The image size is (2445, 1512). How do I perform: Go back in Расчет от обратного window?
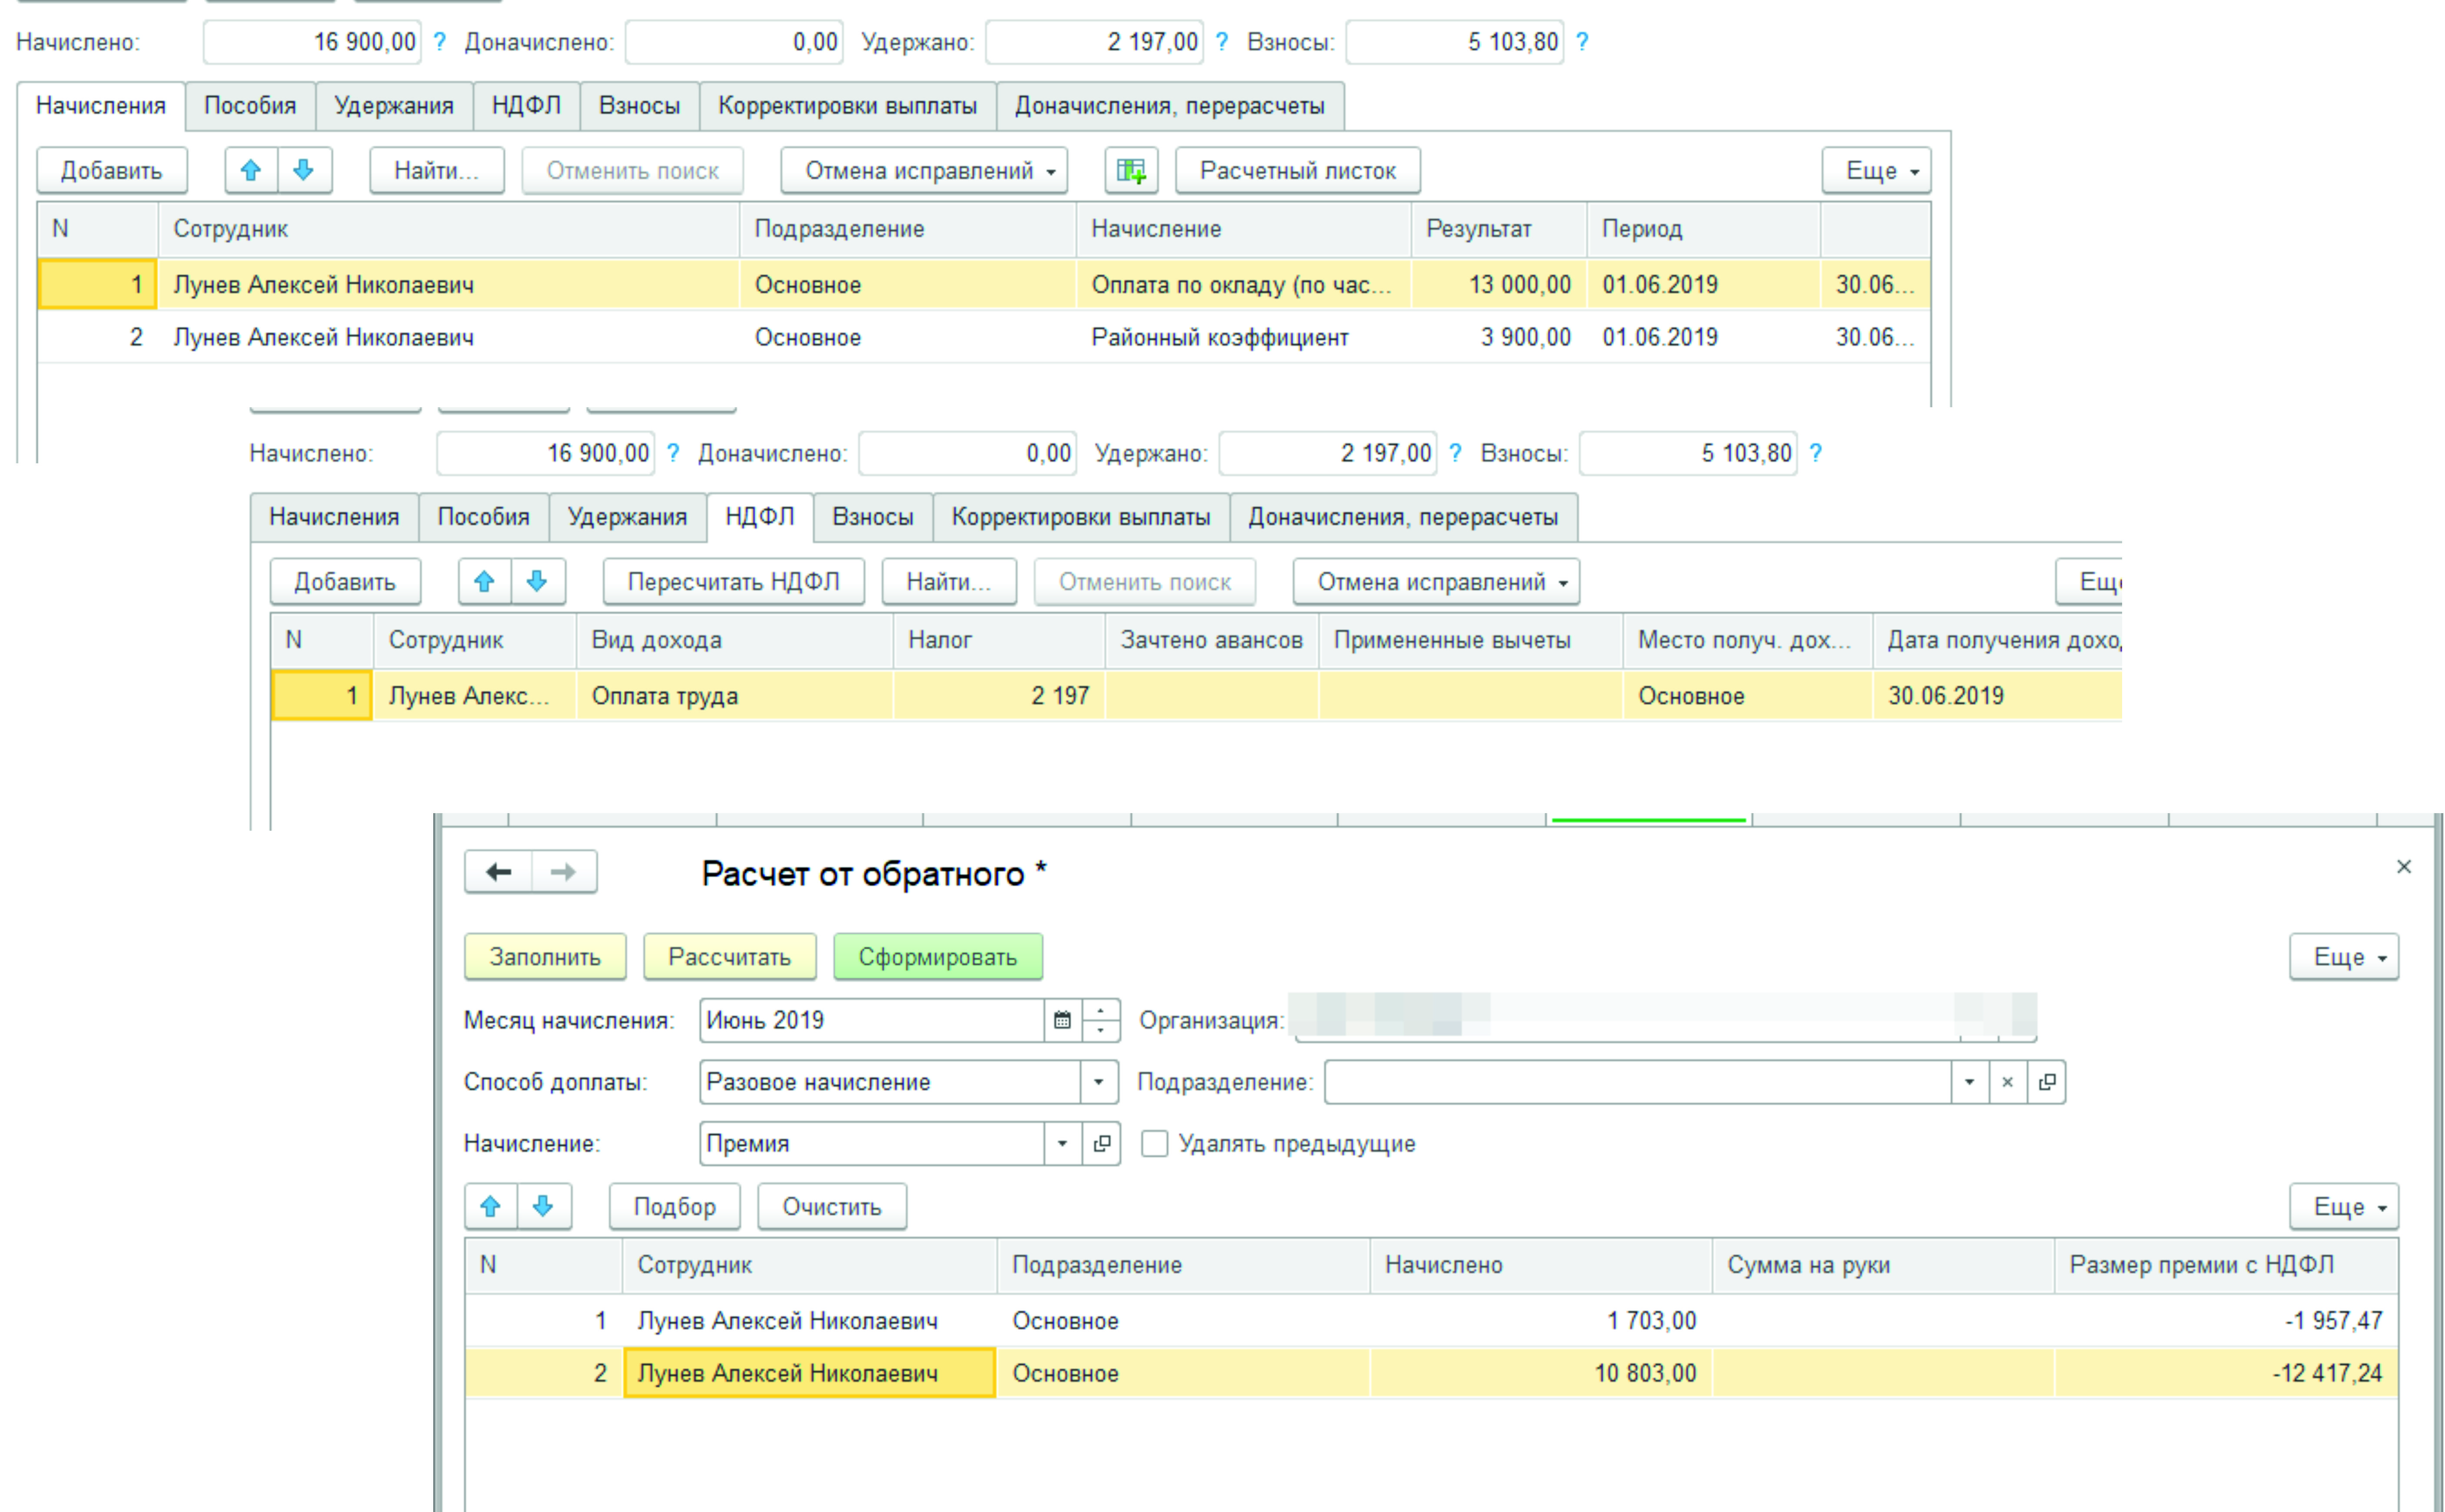tap(499, 872)
